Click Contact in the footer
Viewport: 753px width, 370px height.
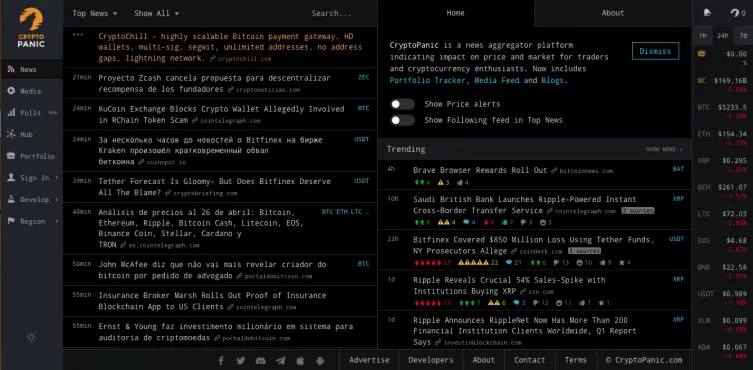[x=530, y=360]
